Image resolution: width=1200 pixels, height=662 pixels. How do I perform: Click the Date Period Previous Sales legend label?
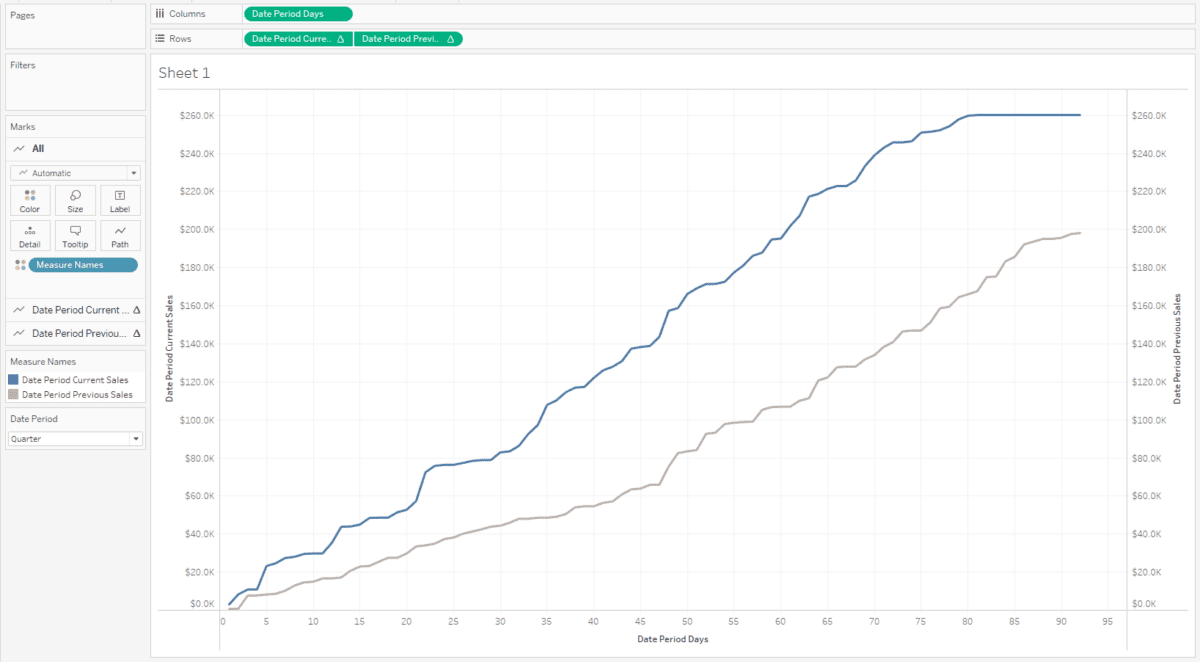pyautogui.click(x=77, y=395)
